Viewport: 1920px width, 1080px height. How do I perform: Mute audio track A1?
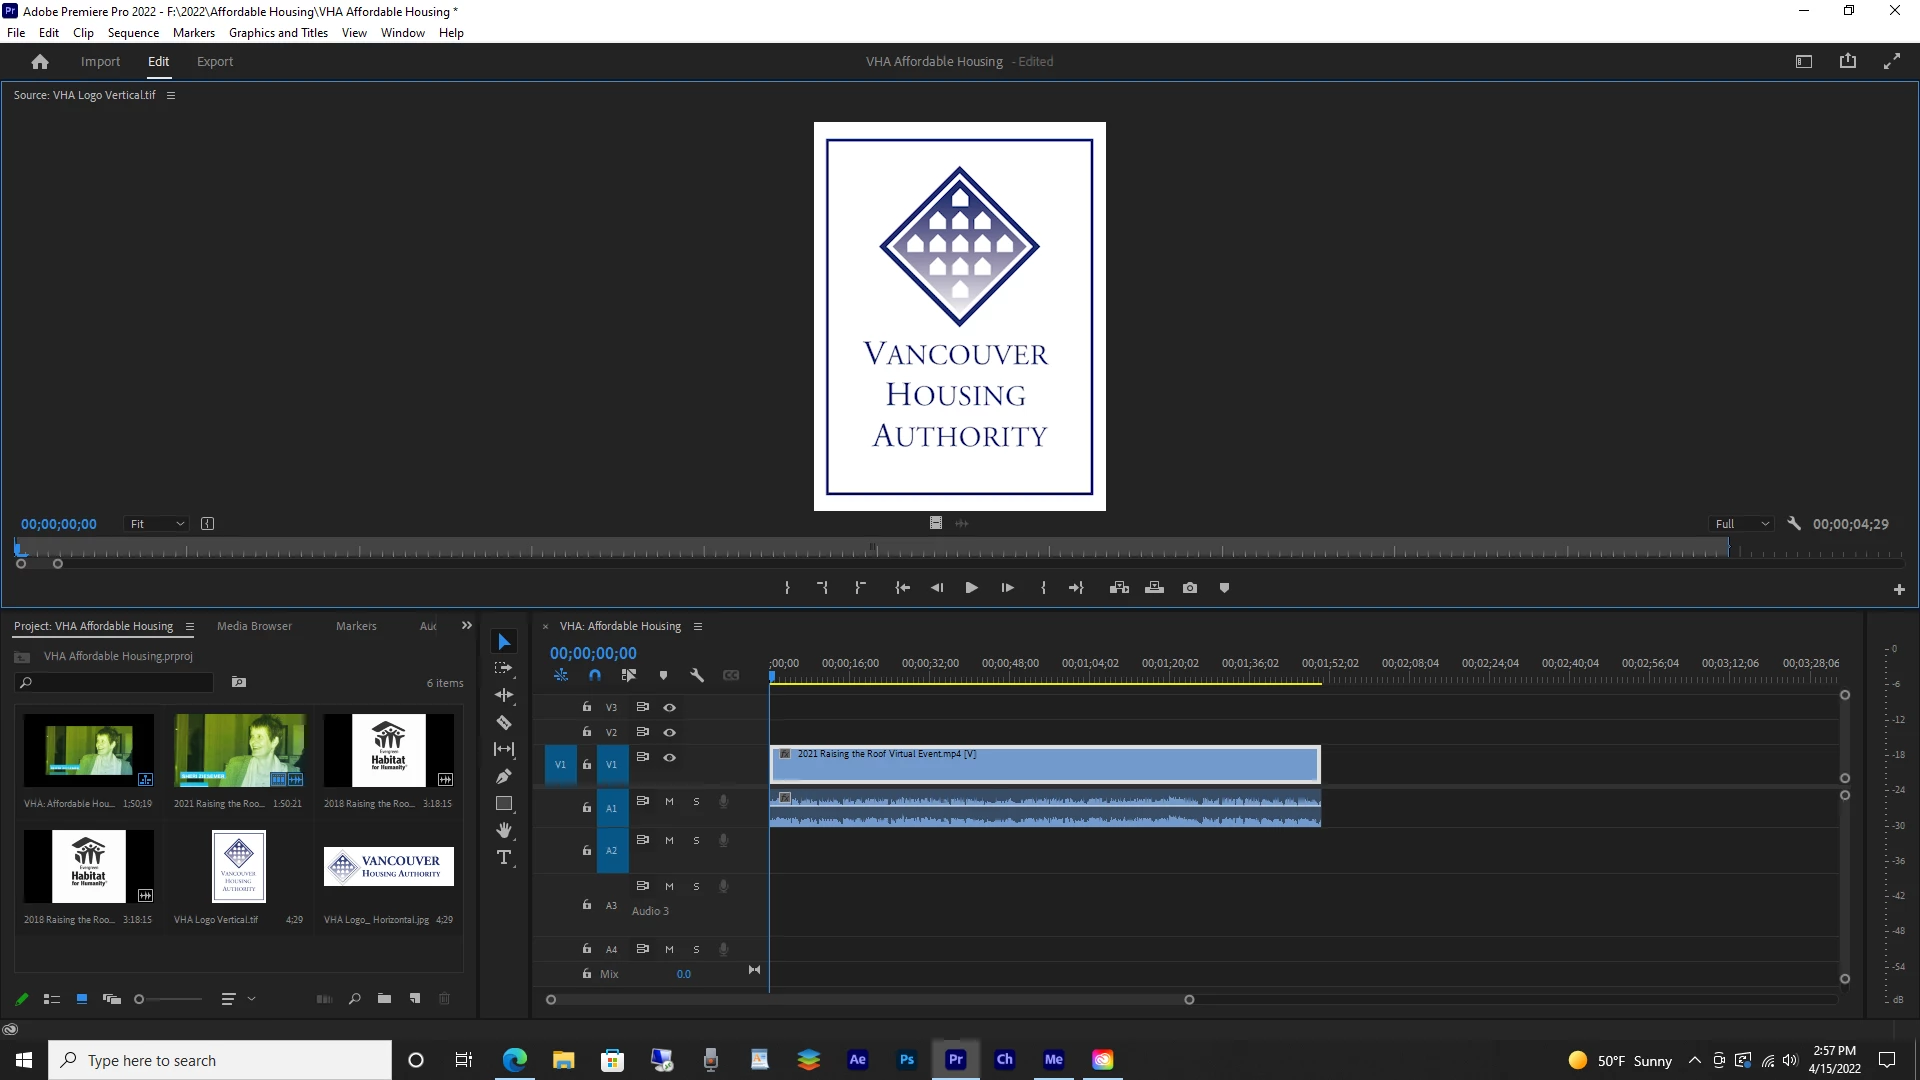click(669, 802)
